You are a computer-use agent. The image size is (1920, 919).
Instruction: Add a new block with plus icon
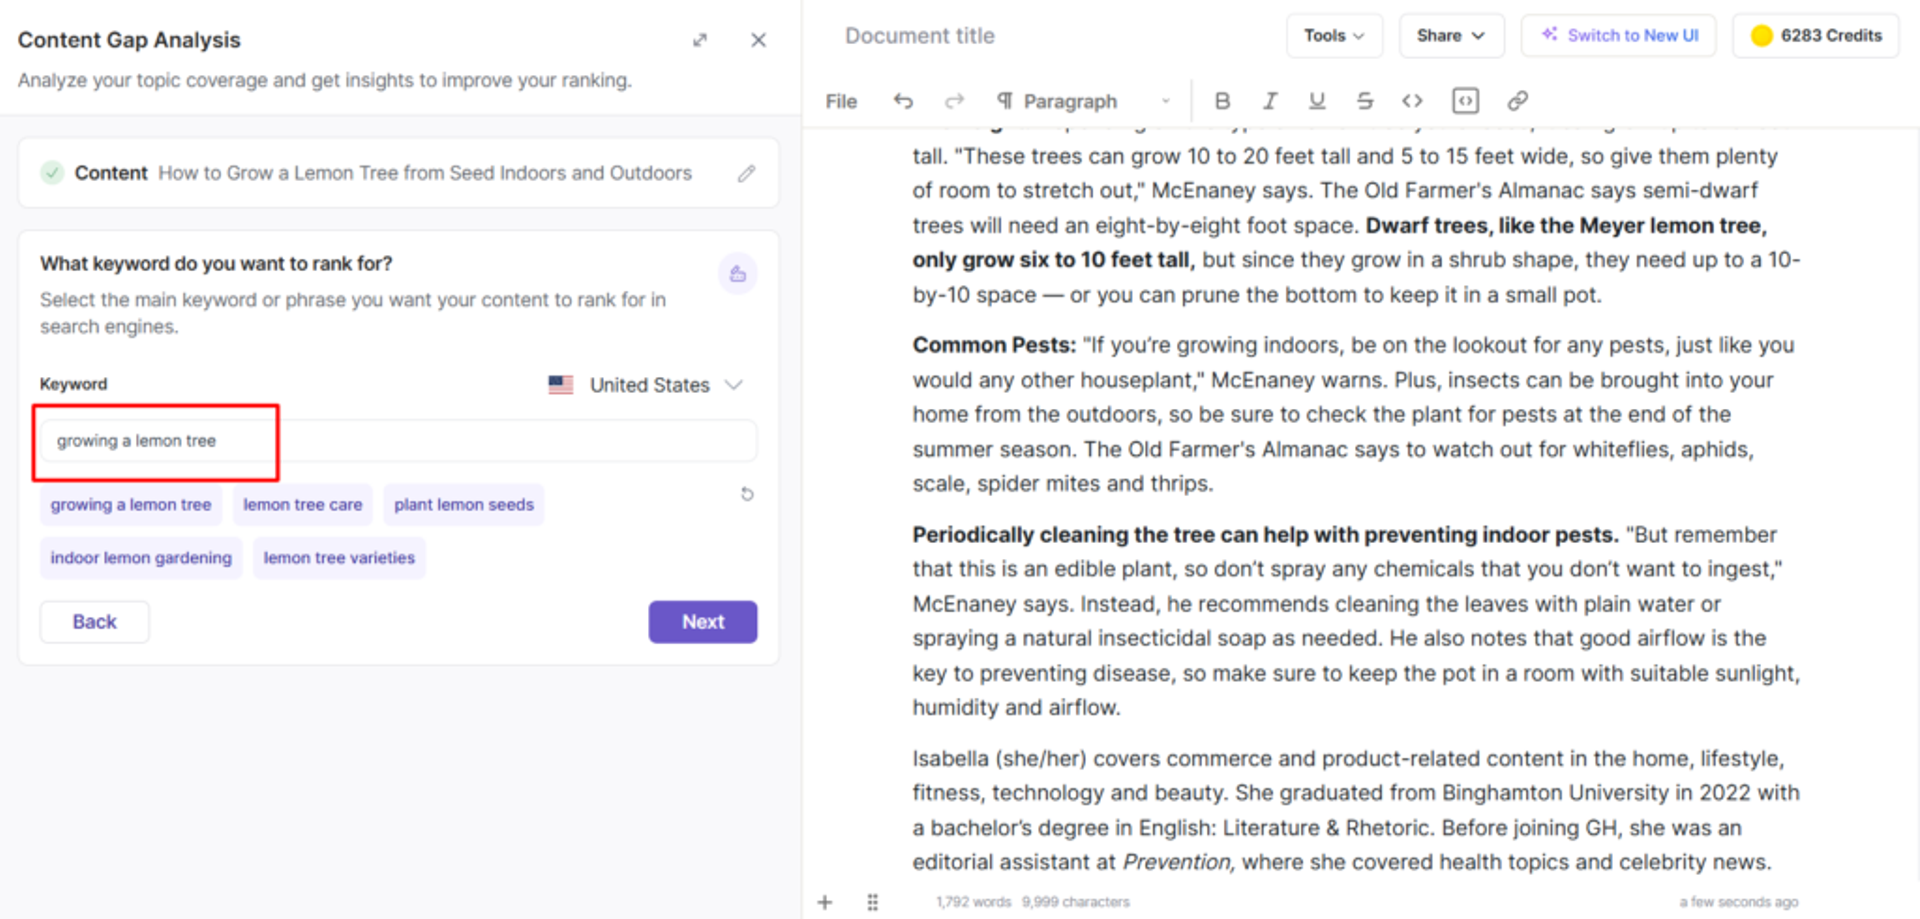(x=825, y=902)
